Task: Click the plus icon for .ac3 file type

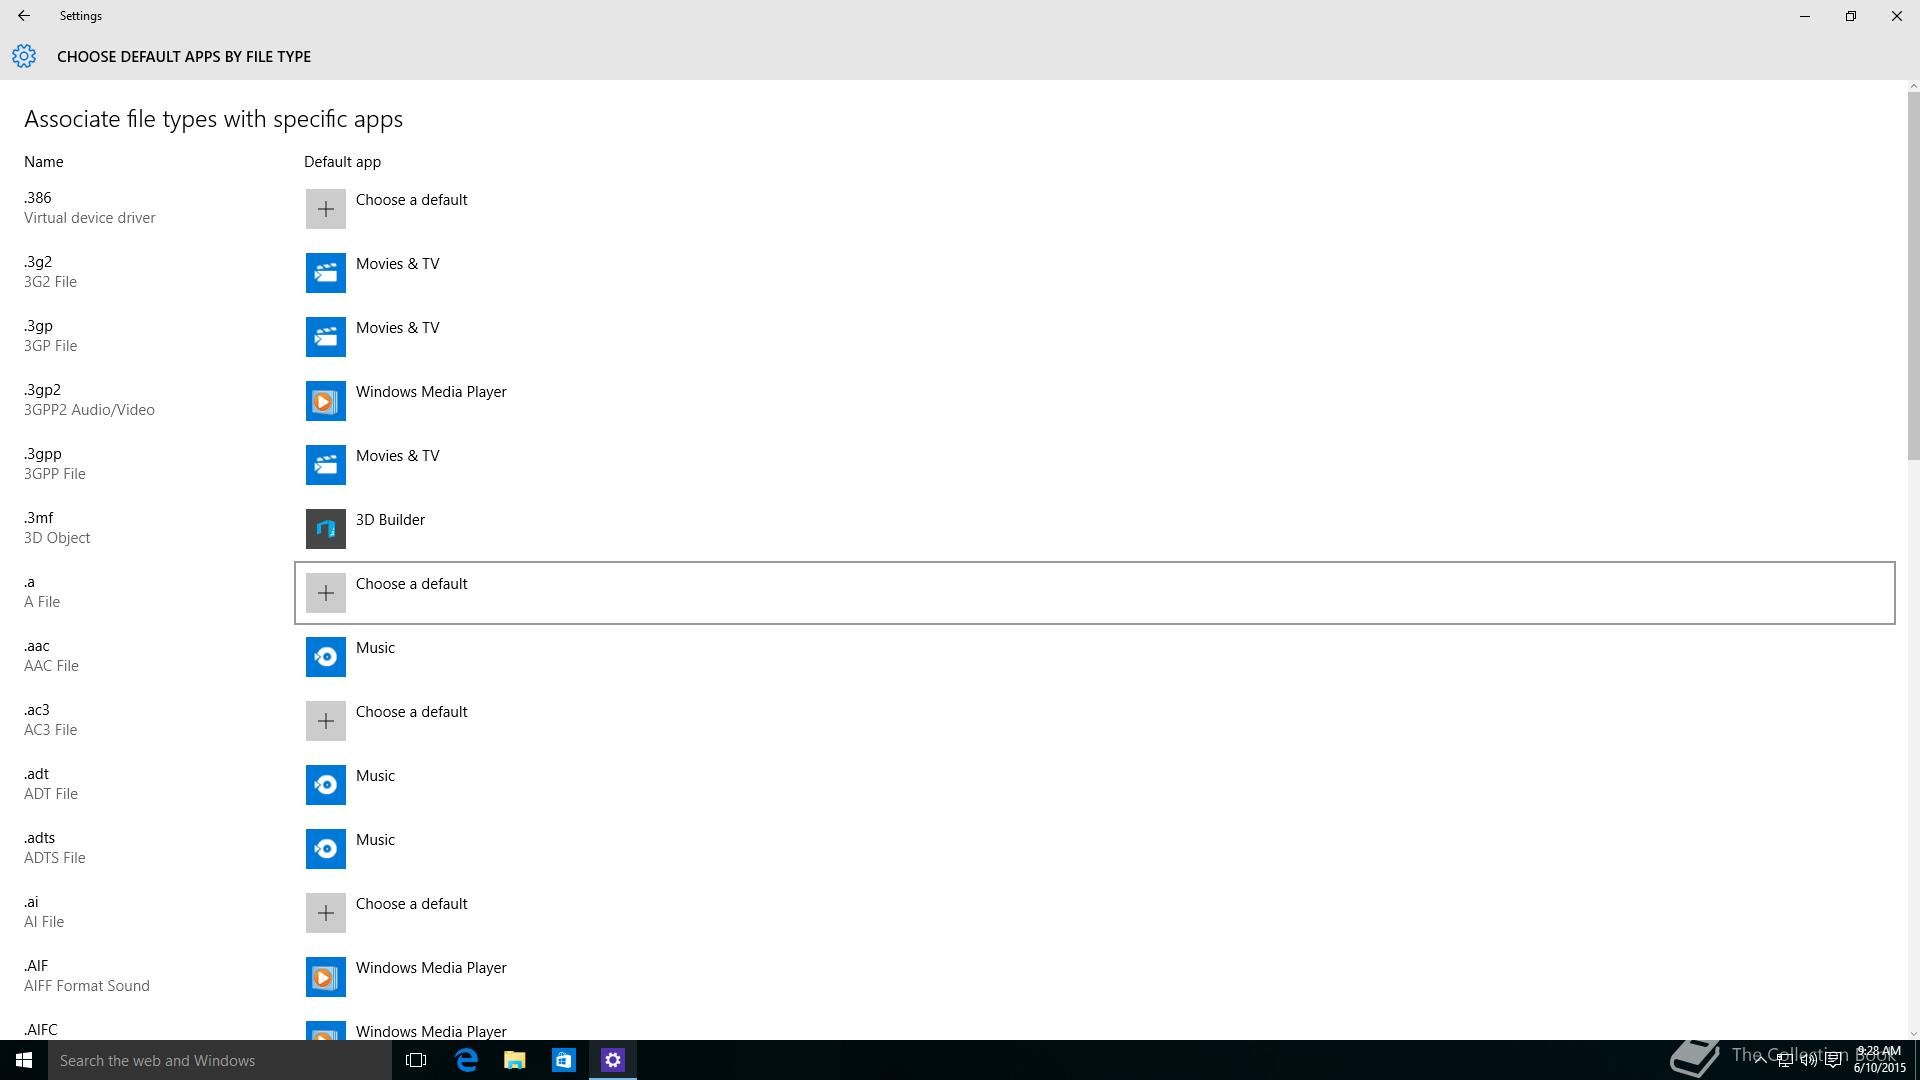Action: tap(325, 721)
